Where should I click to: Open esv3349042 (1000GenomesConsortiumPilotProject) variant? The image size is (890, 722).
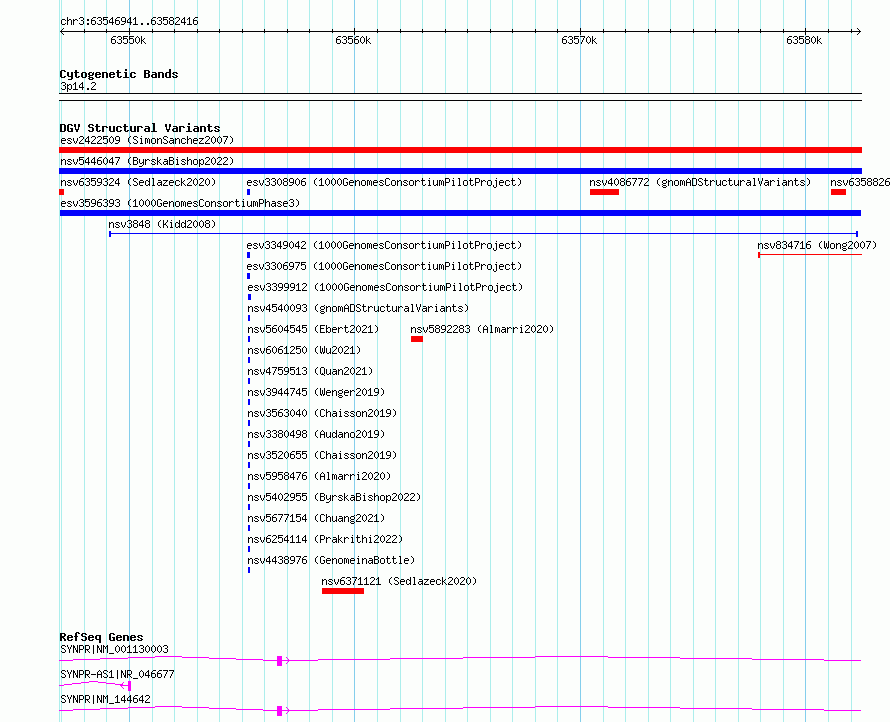tap(384, 245)
